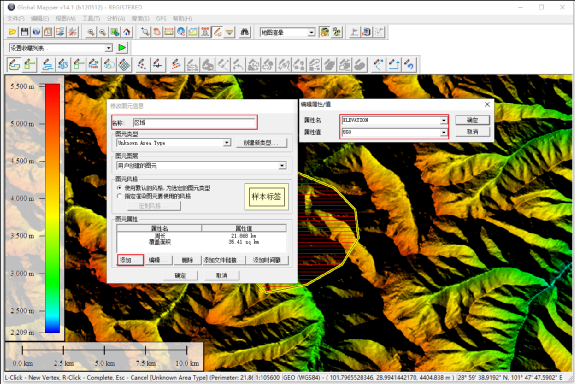Cancel the feature info dialog with 取消
Viewport: 575px width, 384px height.
[x=221, y=275]
